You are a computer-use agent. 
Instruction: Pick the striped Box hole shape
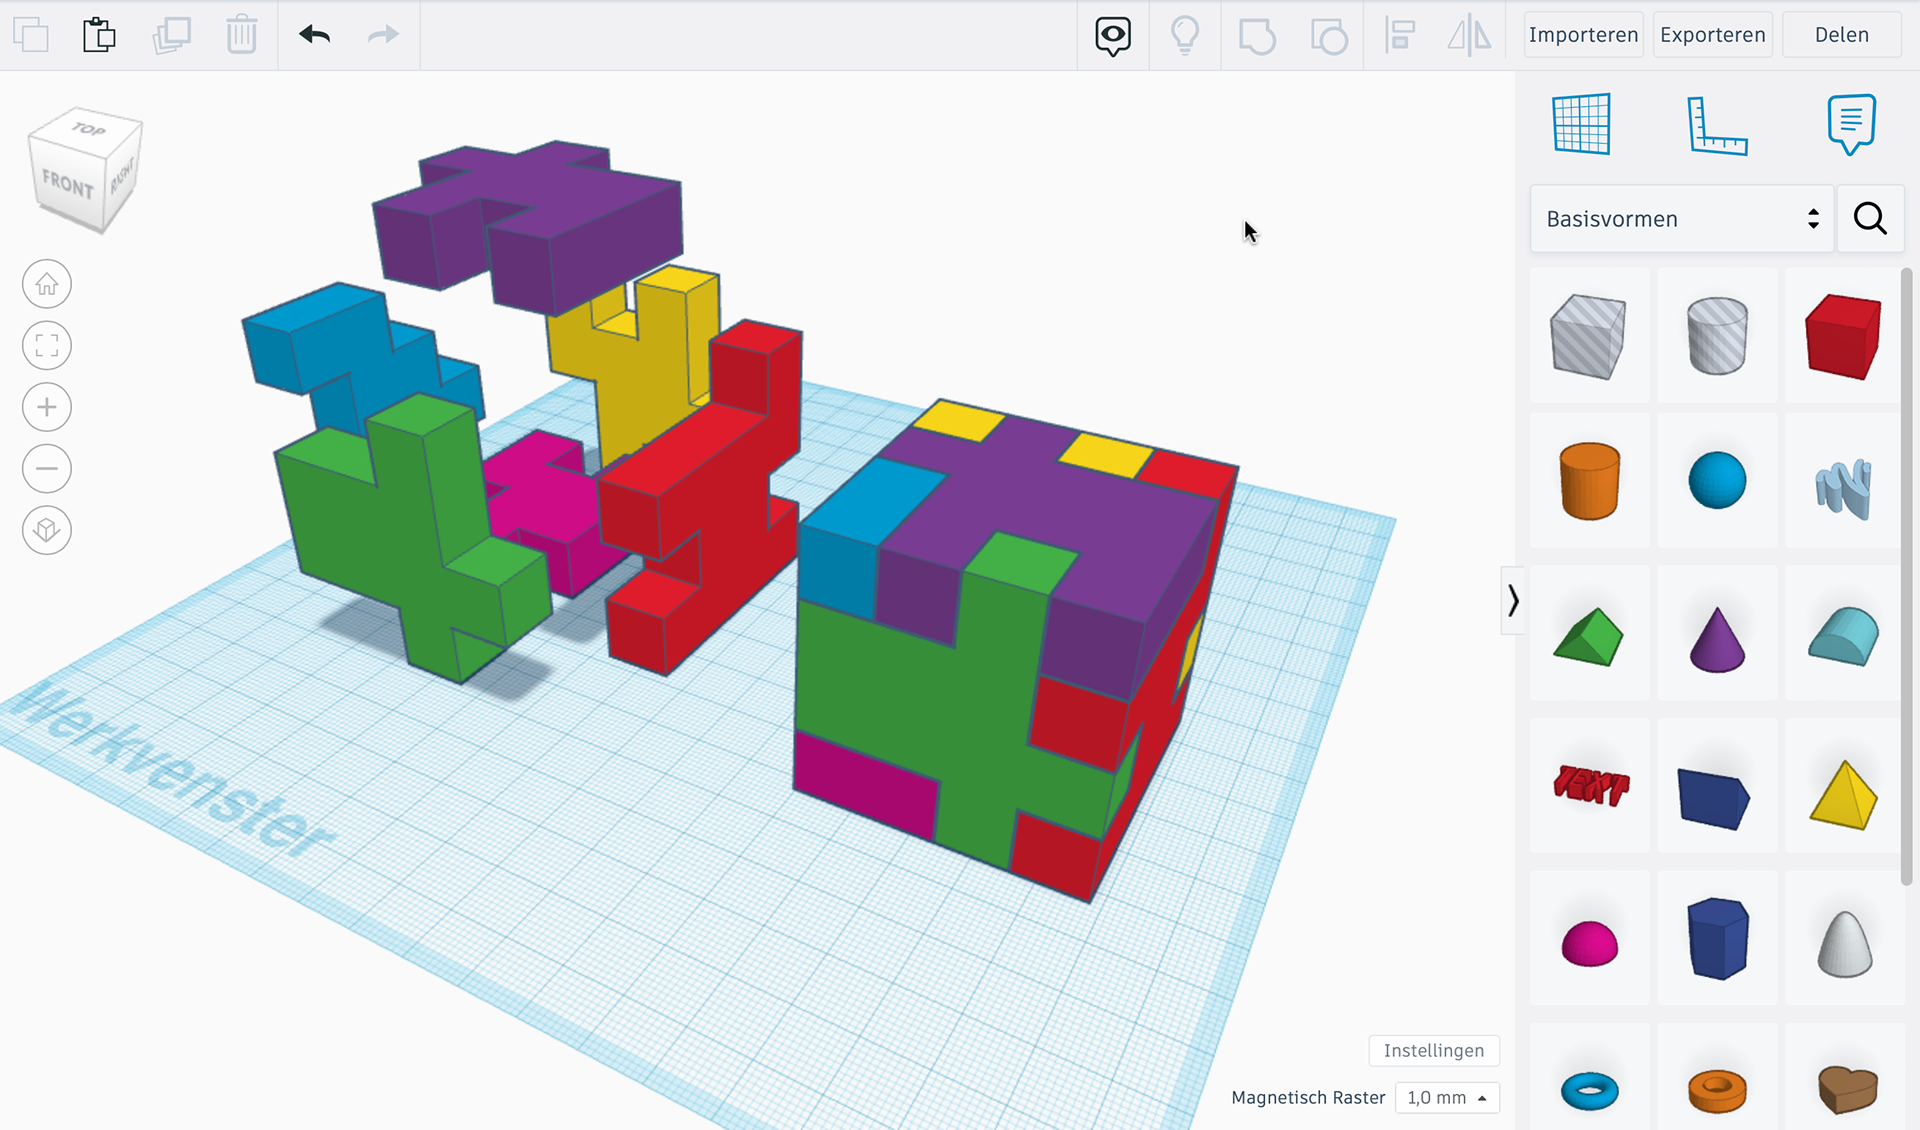click(x=1588, y=336)
